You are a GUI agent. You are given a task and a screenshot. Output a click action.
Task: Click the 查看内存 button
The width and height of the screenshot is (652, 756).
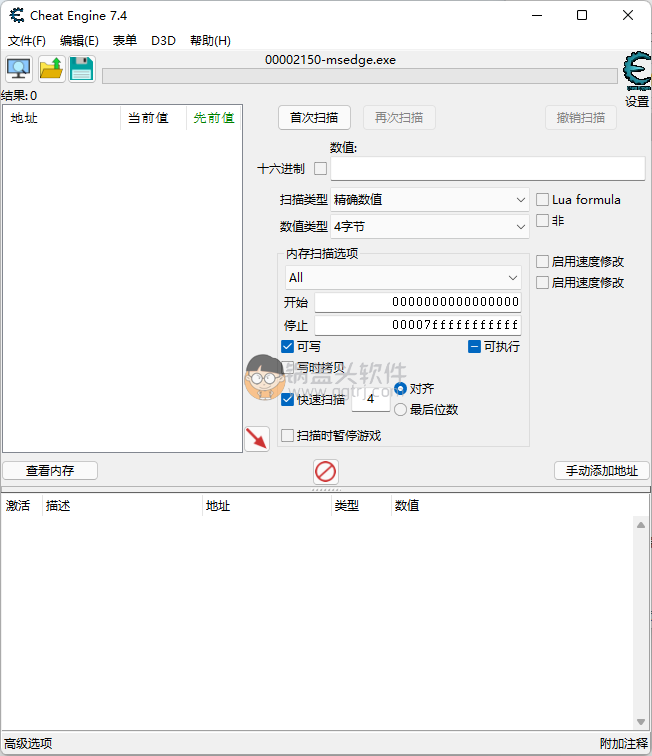tap(50, 471)
